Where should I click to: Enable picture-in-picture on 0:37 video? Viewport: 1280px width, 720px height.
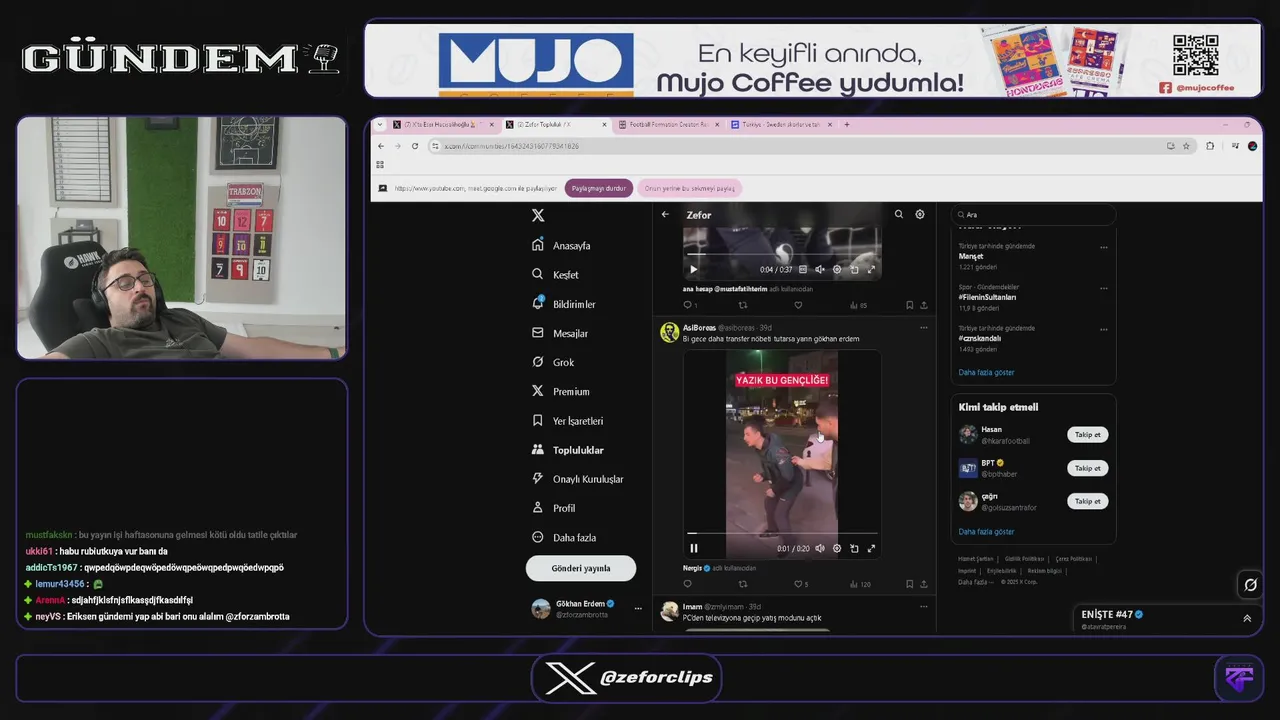pyautogui.click(x=854, y=269)
